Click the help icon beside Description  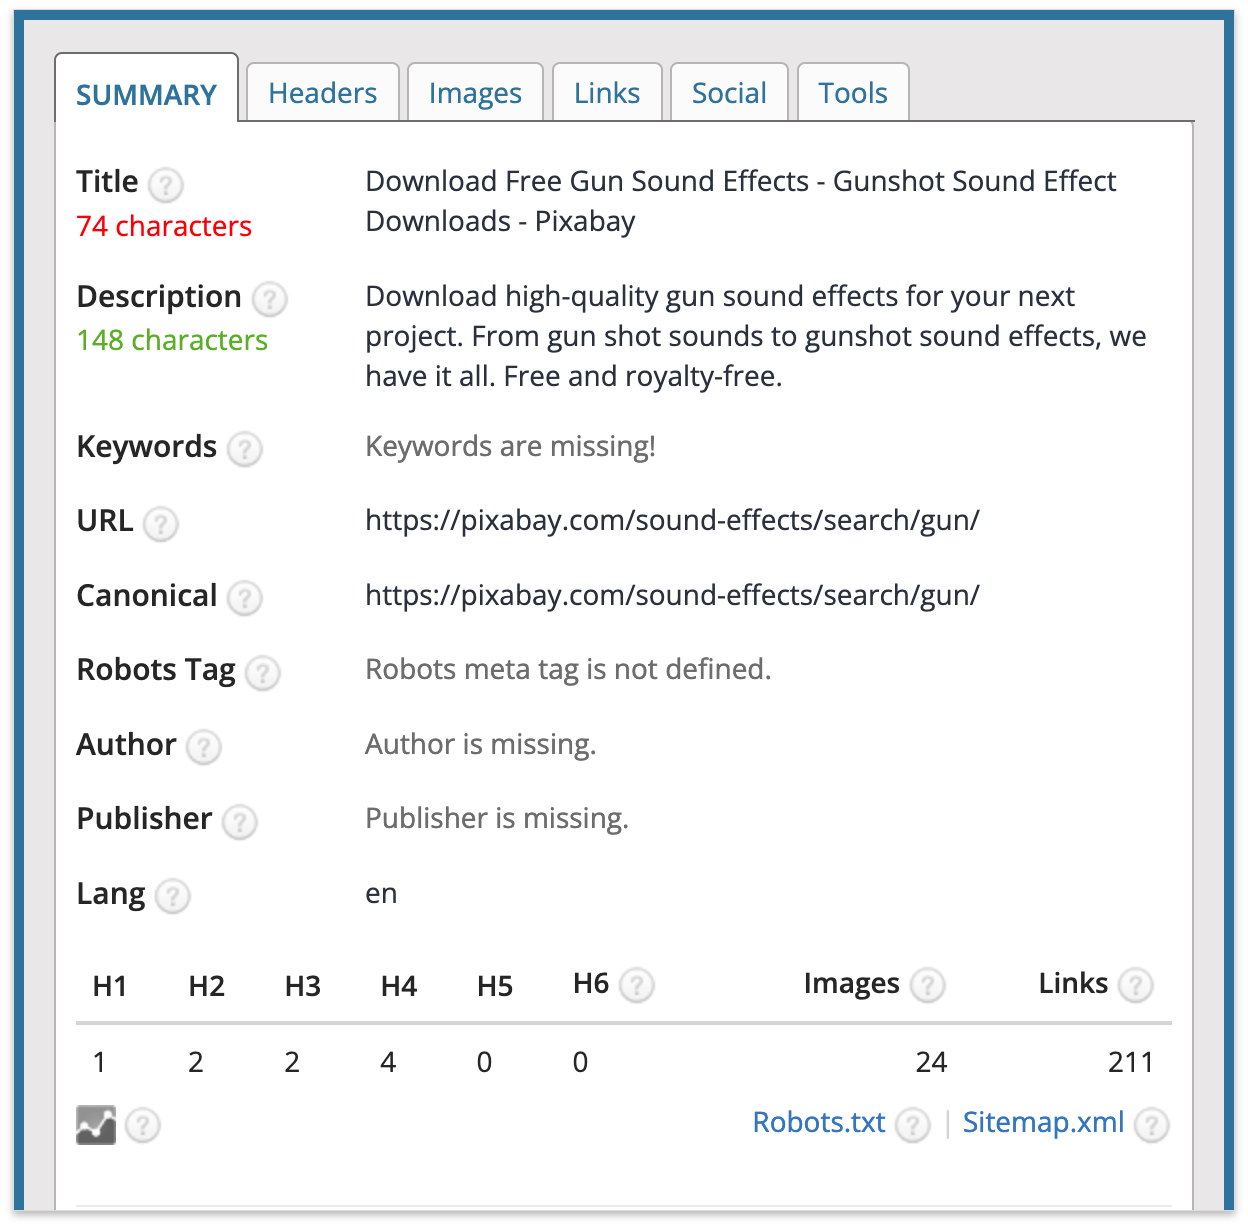tap(270, 299)
